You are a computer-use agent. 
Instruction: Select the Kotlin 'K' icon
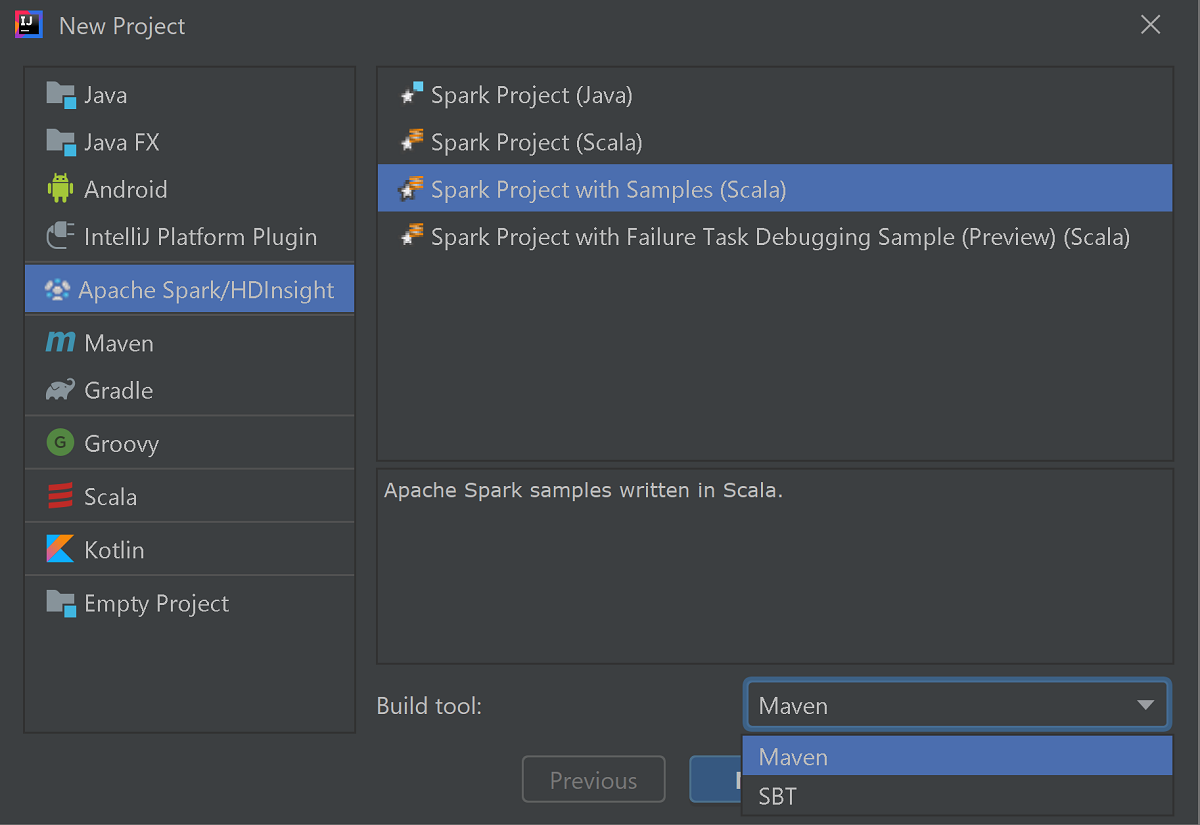(60, 549)
